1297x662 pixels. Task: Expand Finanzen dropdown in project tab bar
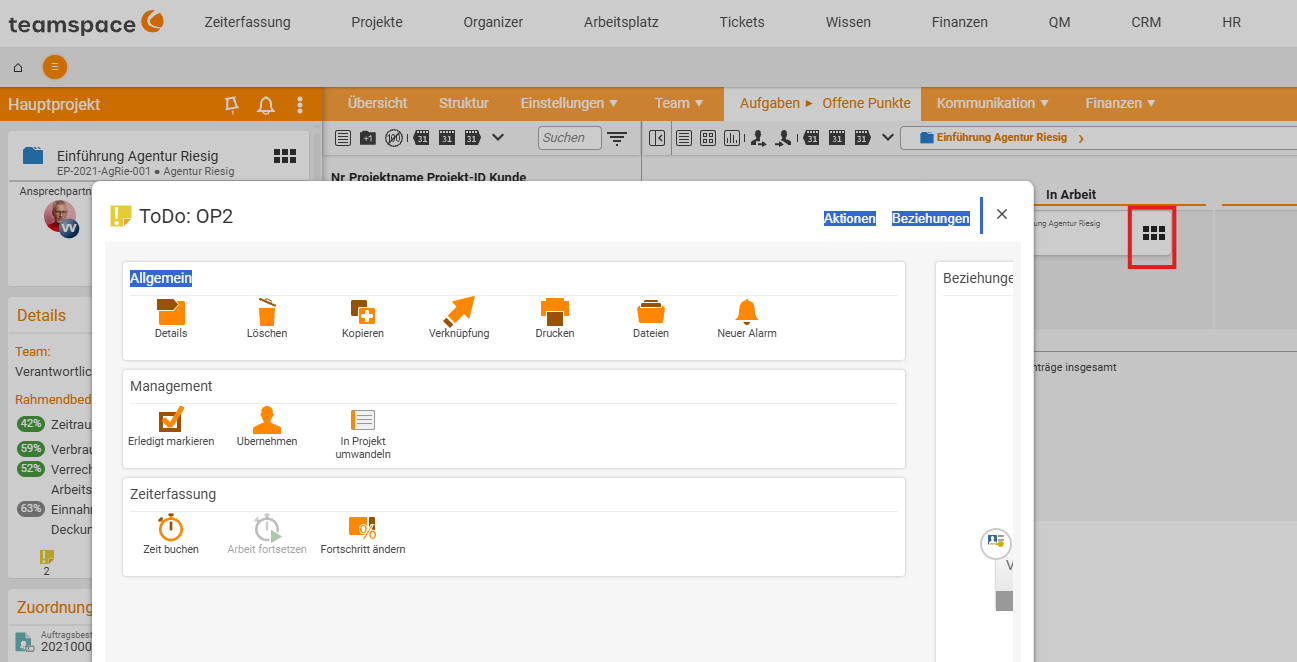click(1120, 103)
